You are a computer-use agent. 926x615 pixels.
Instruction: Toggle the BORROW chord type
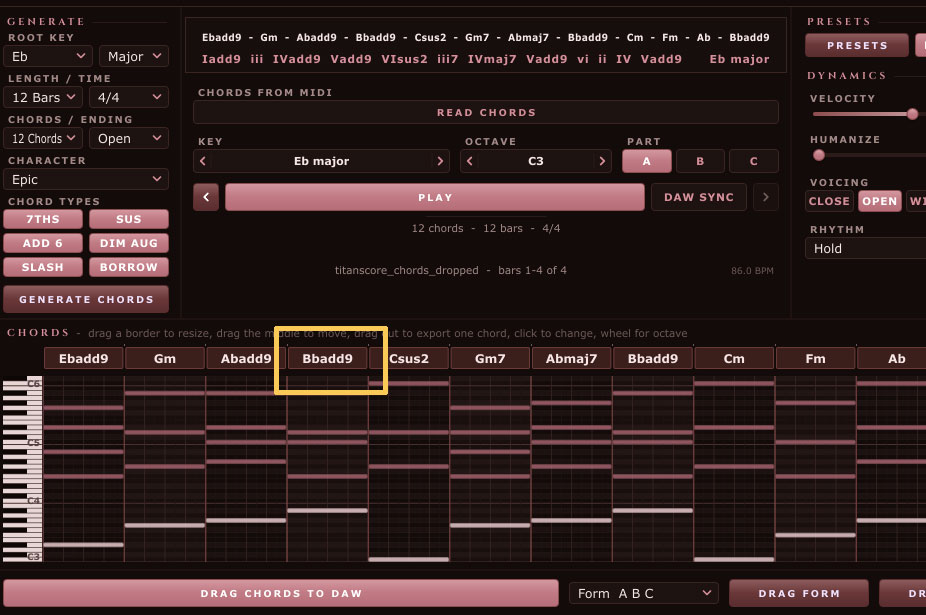tap(129, 267)
